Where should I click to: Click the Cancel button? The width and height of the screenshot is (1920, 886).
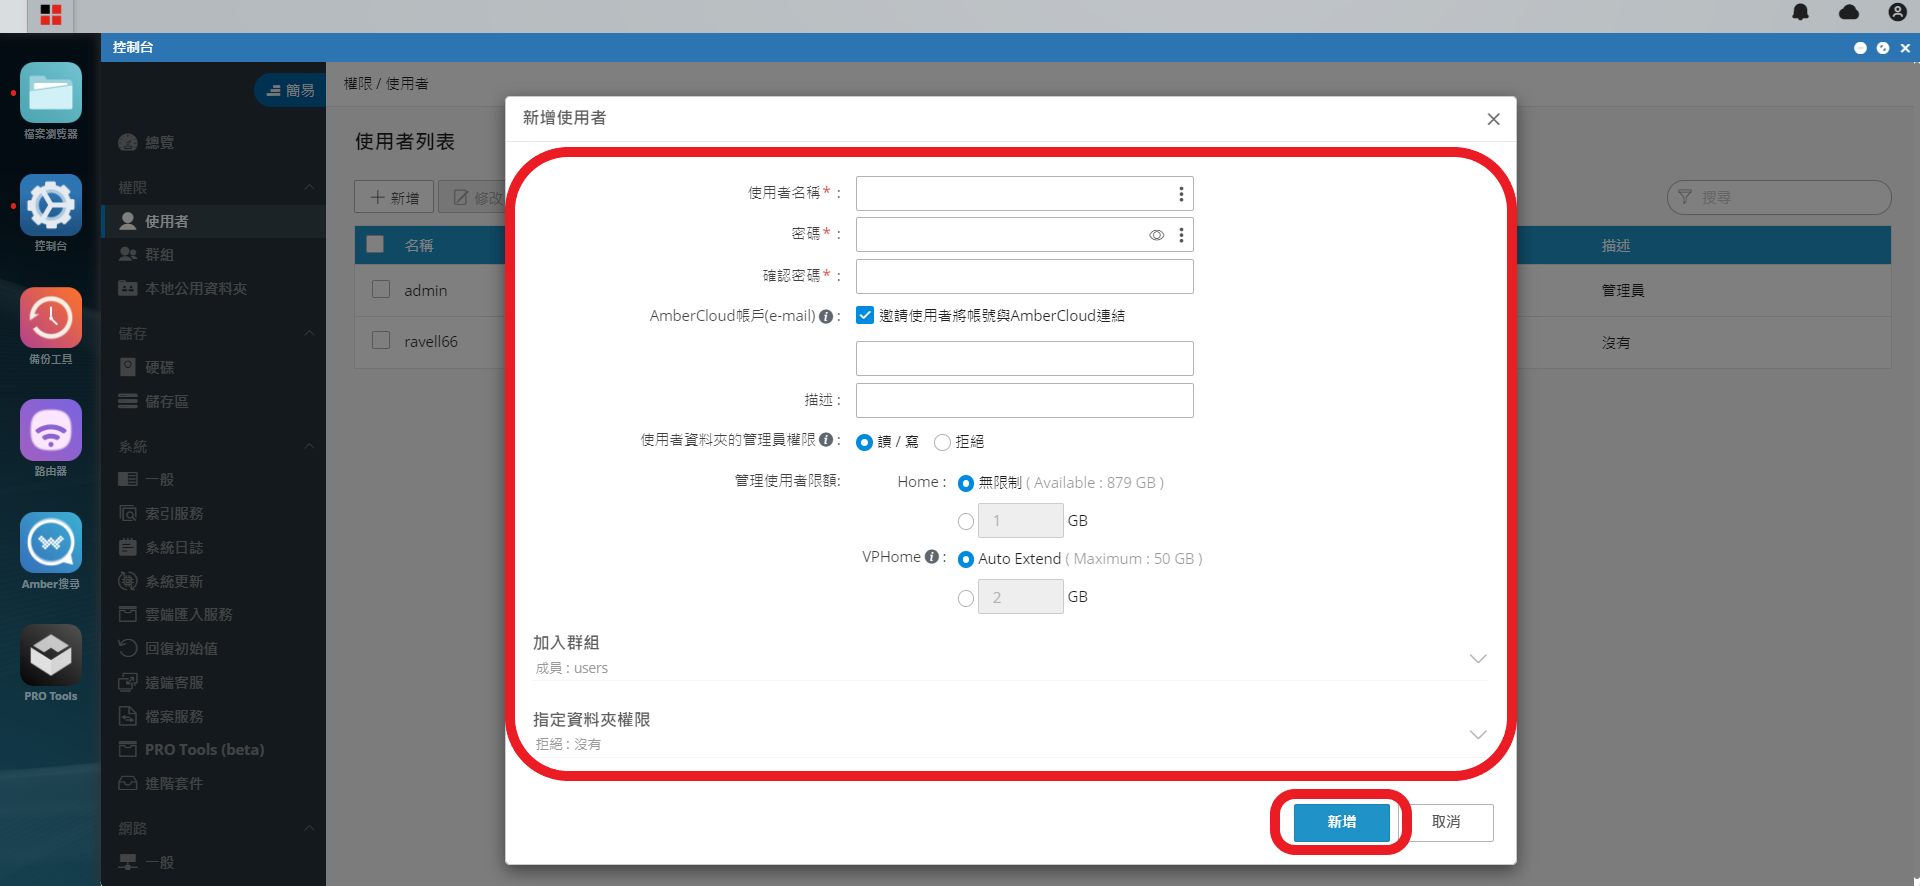tap(1446, 822)
